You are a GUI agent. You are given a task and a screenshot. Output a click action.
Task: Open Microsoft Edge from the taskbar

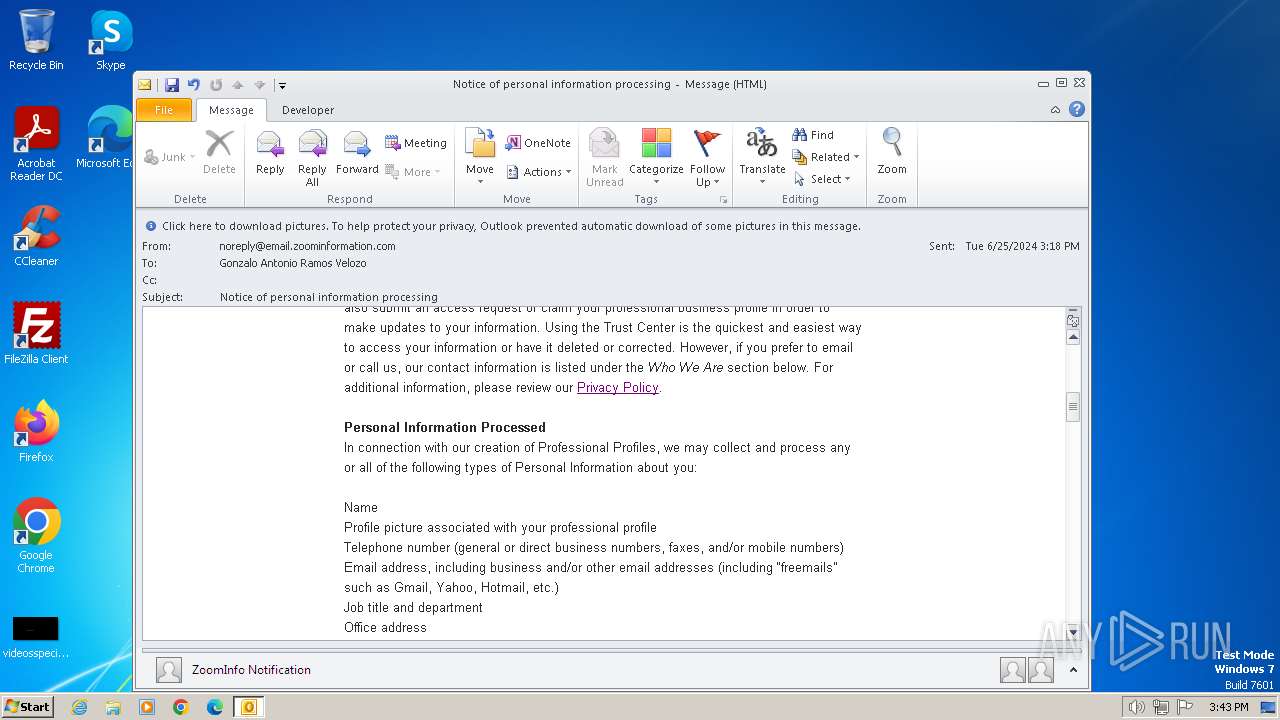pyautogui.click(x=215, y=707)
